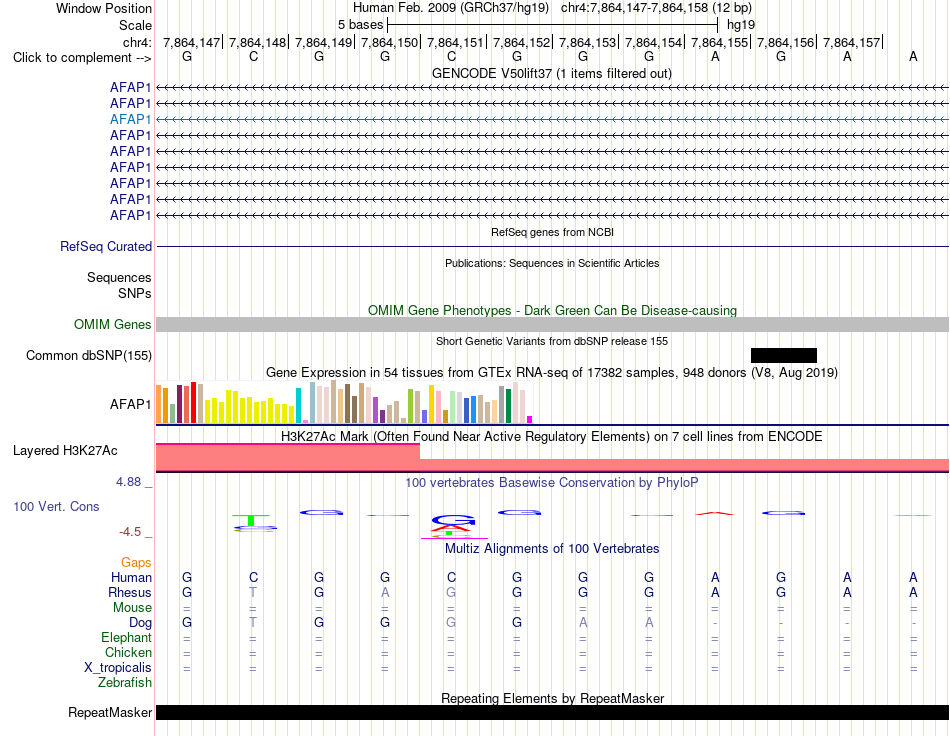Click the base C under 7,864,148
Image resolution: width=950 pixels, height=736 pixels.
pyautogui.click(x=253, y=57)
